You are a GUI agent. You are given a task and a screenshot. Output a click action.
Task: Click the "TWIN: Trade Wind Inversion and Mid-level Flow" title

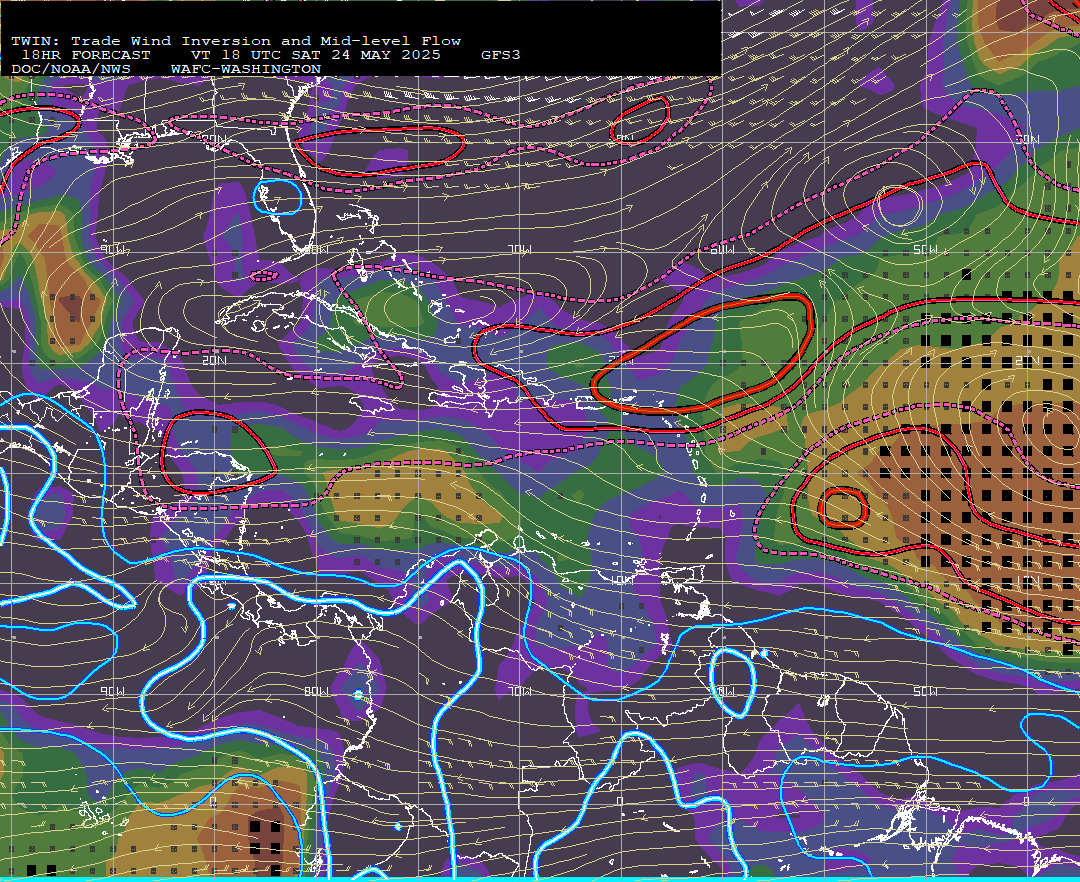tap(236, 41)
